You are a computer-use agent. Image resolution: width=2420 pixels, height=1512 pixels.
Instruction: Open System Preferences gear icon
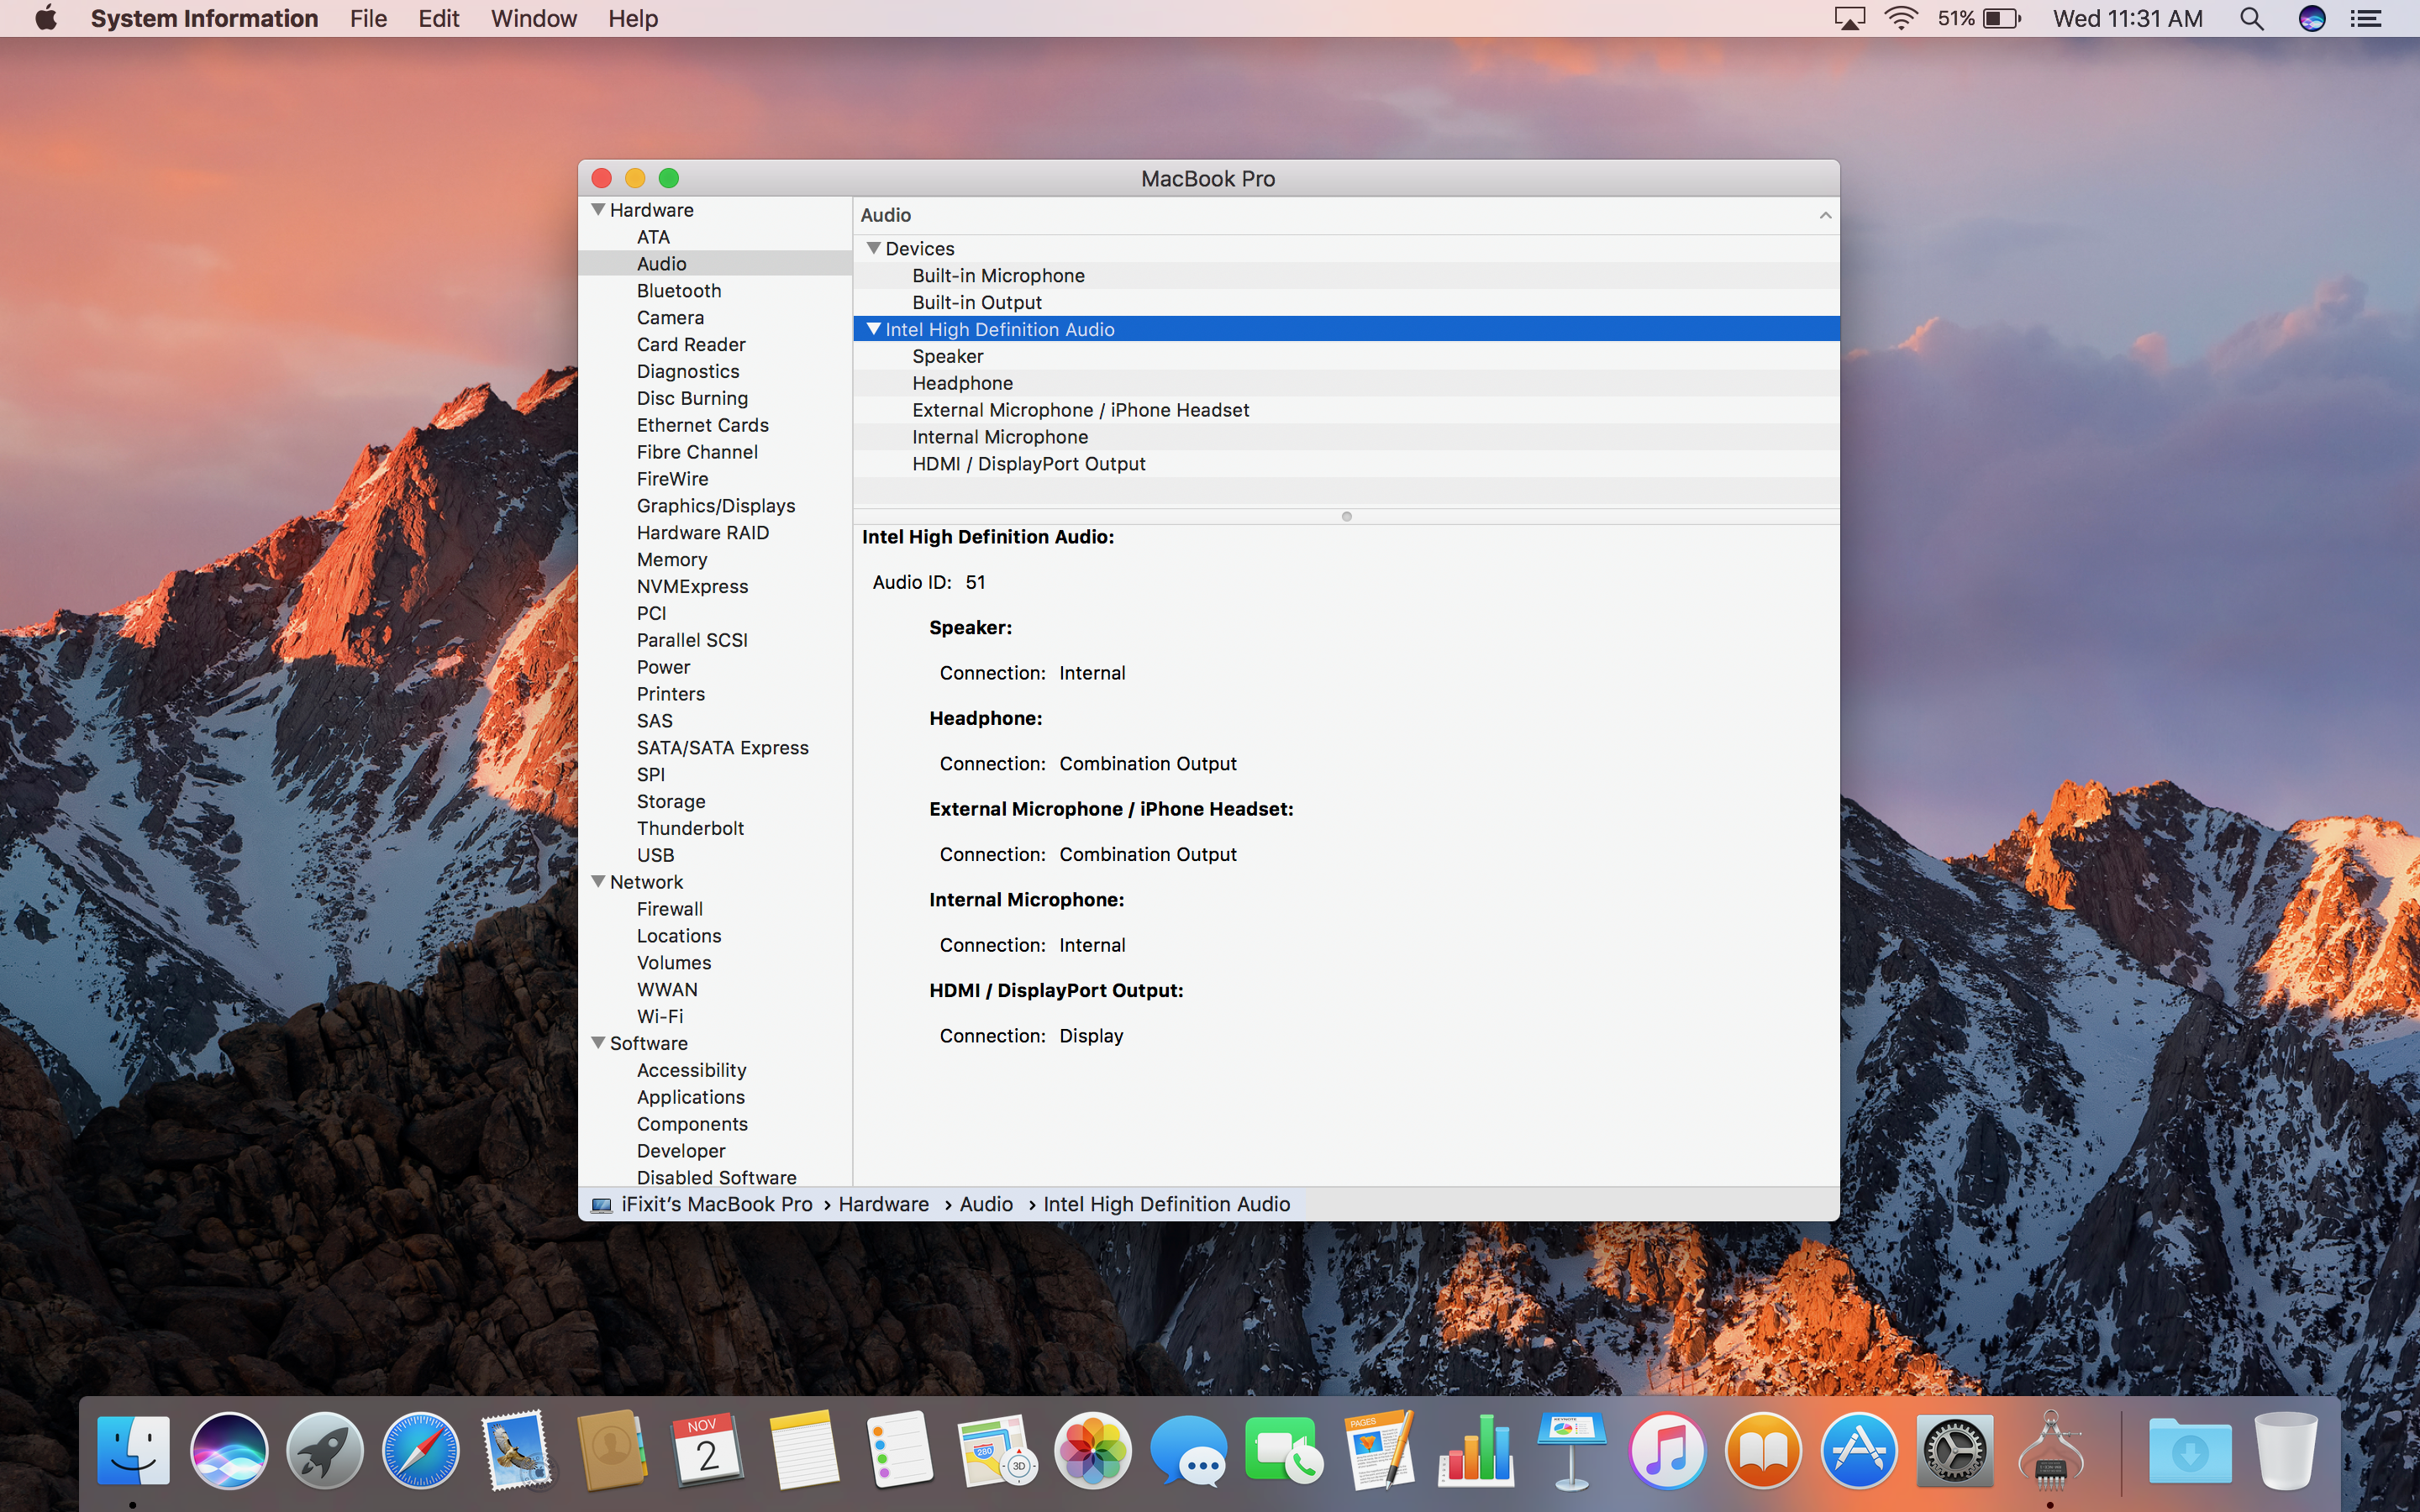[x=1955, y=1450]
